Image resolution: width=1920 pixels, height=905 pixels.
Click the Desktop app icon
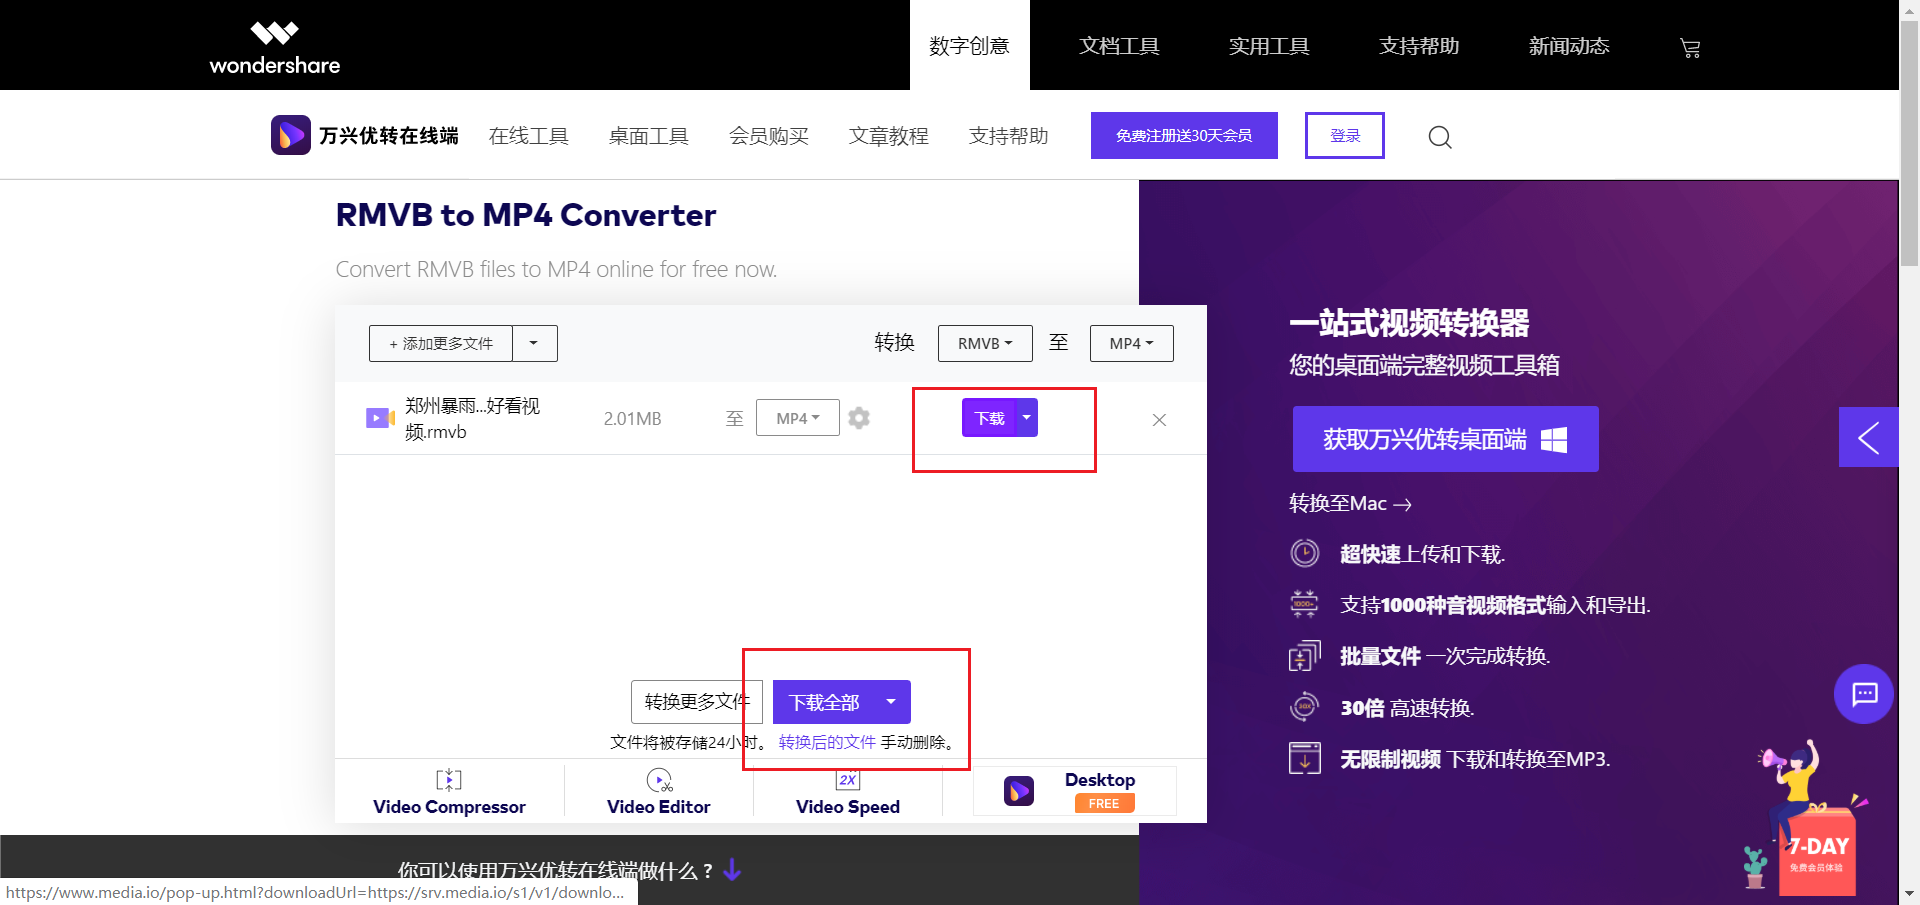click(x=1019, y=791)
